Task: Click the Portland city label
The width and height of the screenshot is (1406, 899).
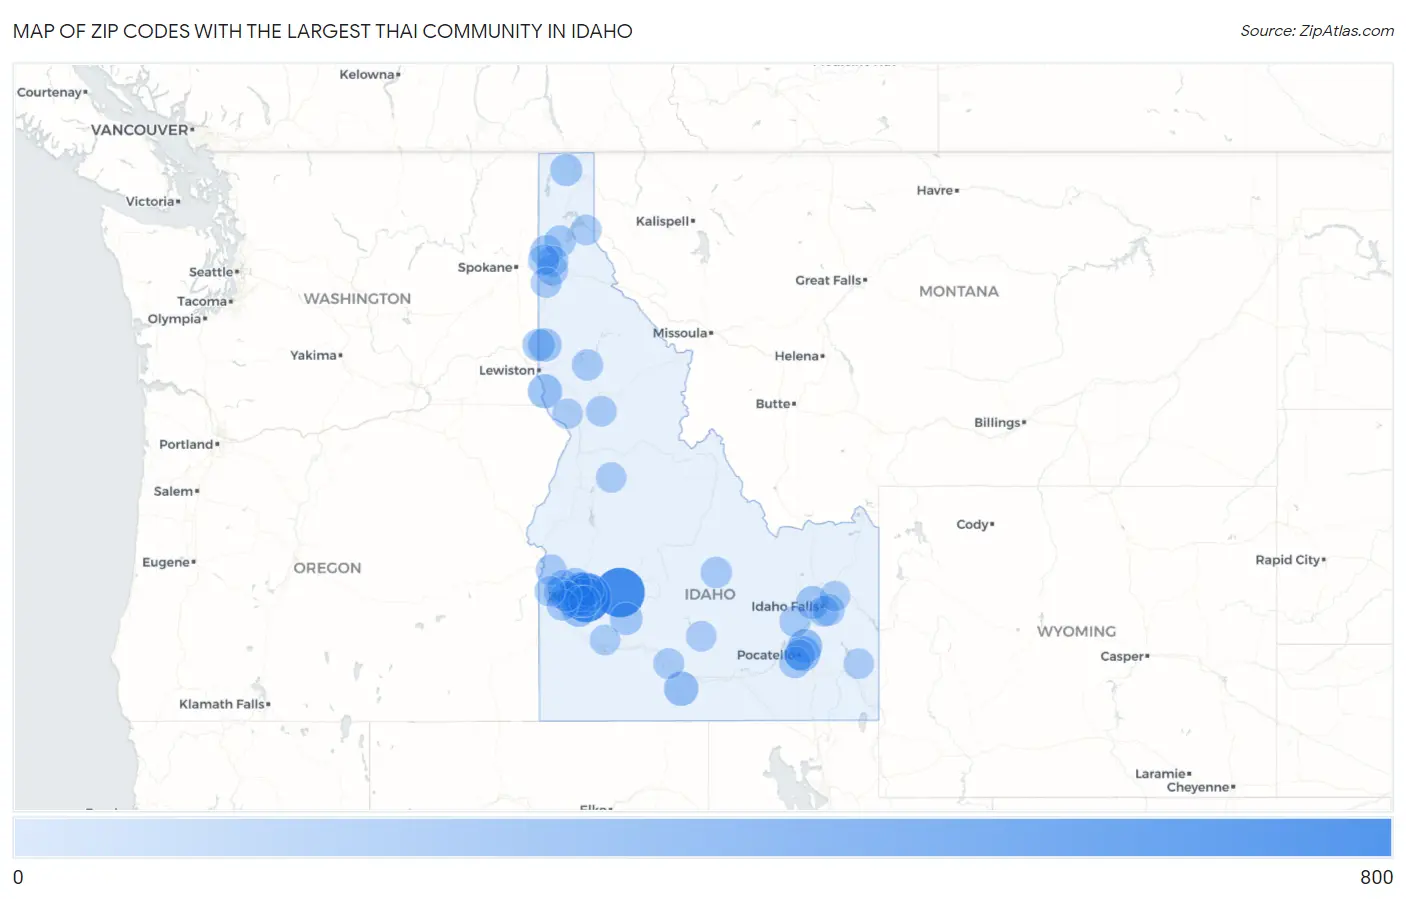Action: tap(186, 444)
